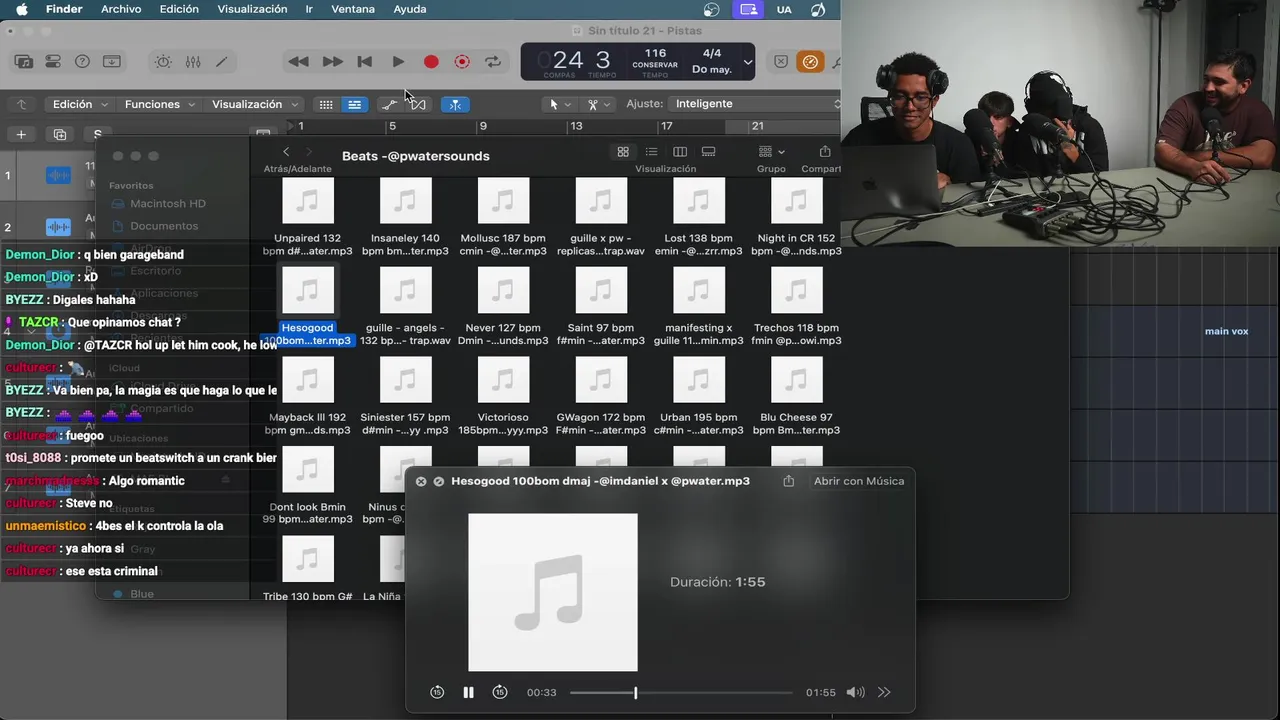Screen dimensions: 1280x720
Task: Toggle Show Automation curve button
Action: pos(390,104)
